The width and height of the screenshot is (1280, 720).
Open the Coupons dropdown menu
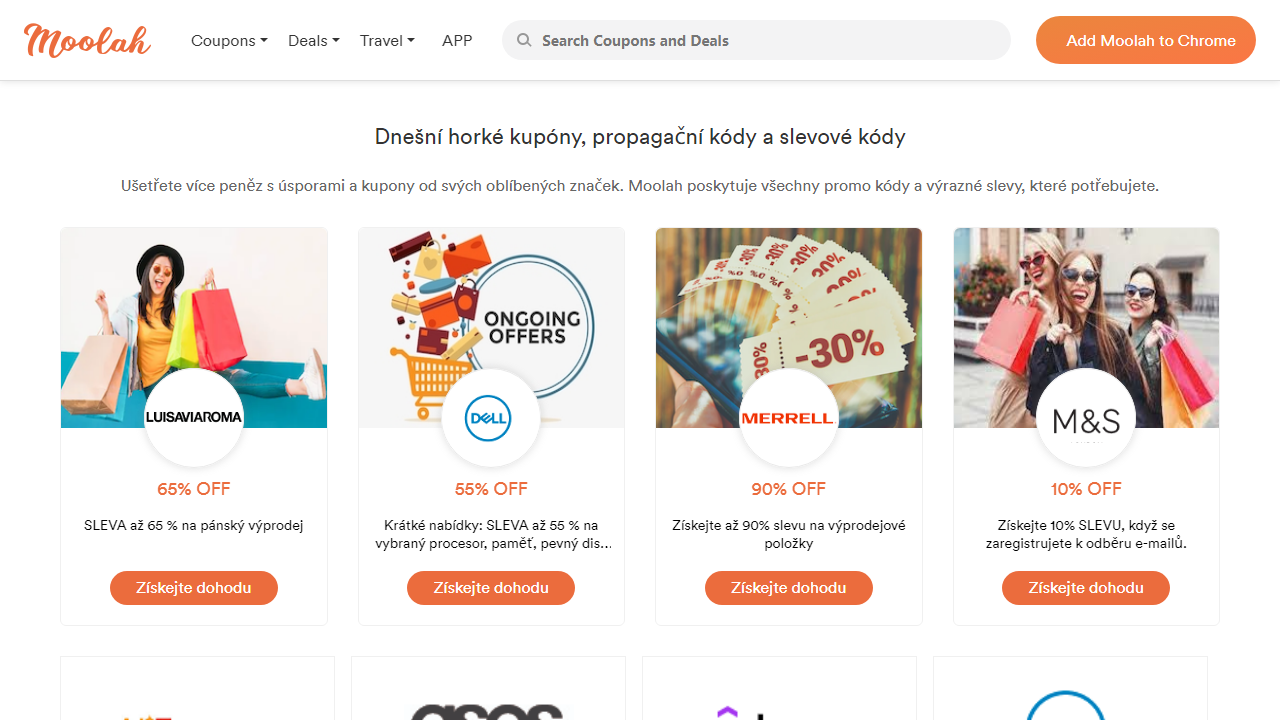point(229,41)
